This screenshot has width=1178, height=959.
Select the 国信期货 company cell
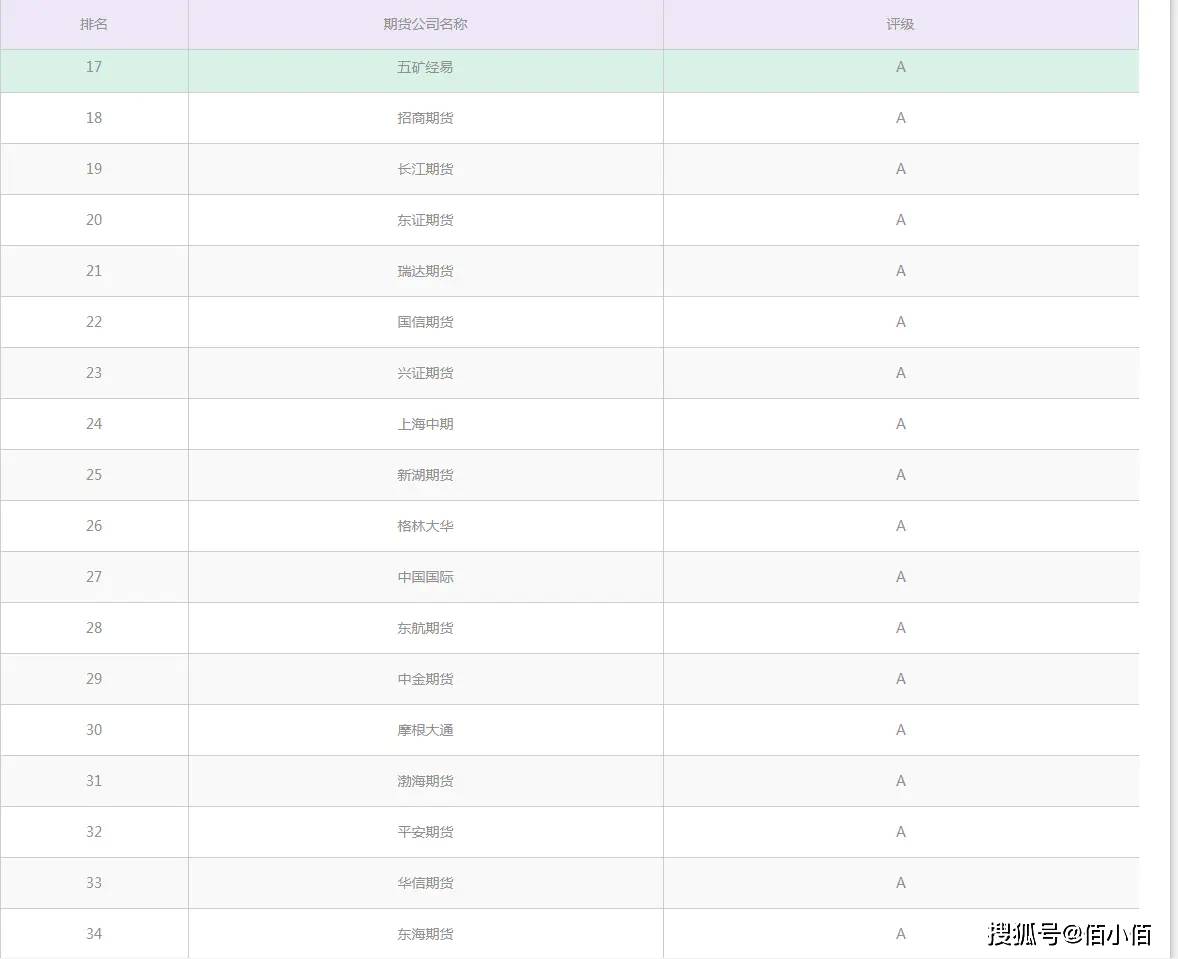coord(425,322)
